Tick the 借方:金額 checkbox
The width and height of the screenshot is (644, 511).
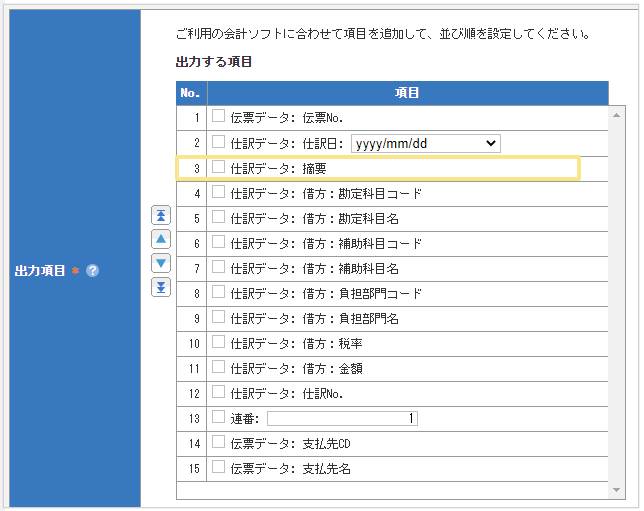(219, 368)
